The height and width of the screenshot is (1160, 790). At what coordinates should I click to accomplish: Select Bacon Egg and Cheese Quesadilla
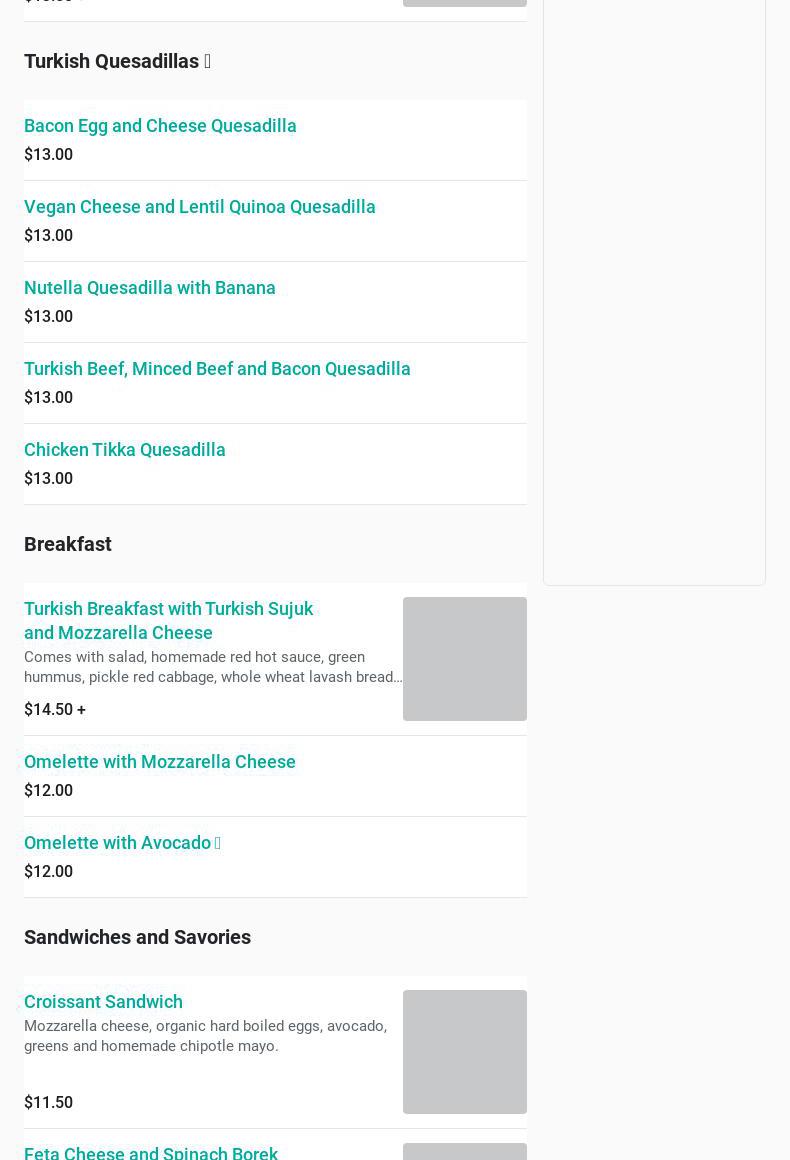point(160,126)
